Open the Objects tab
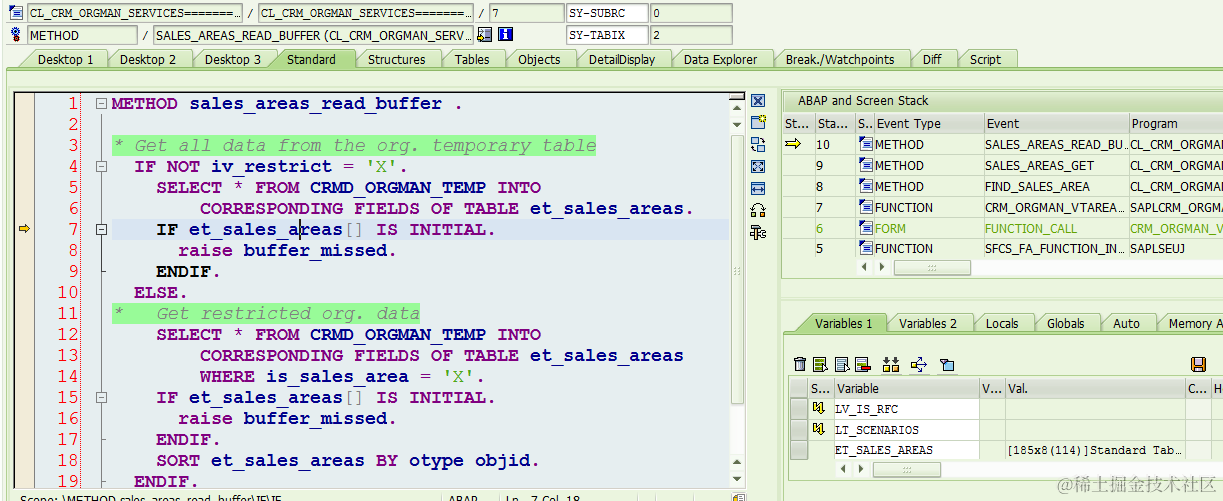 point(539,59)
